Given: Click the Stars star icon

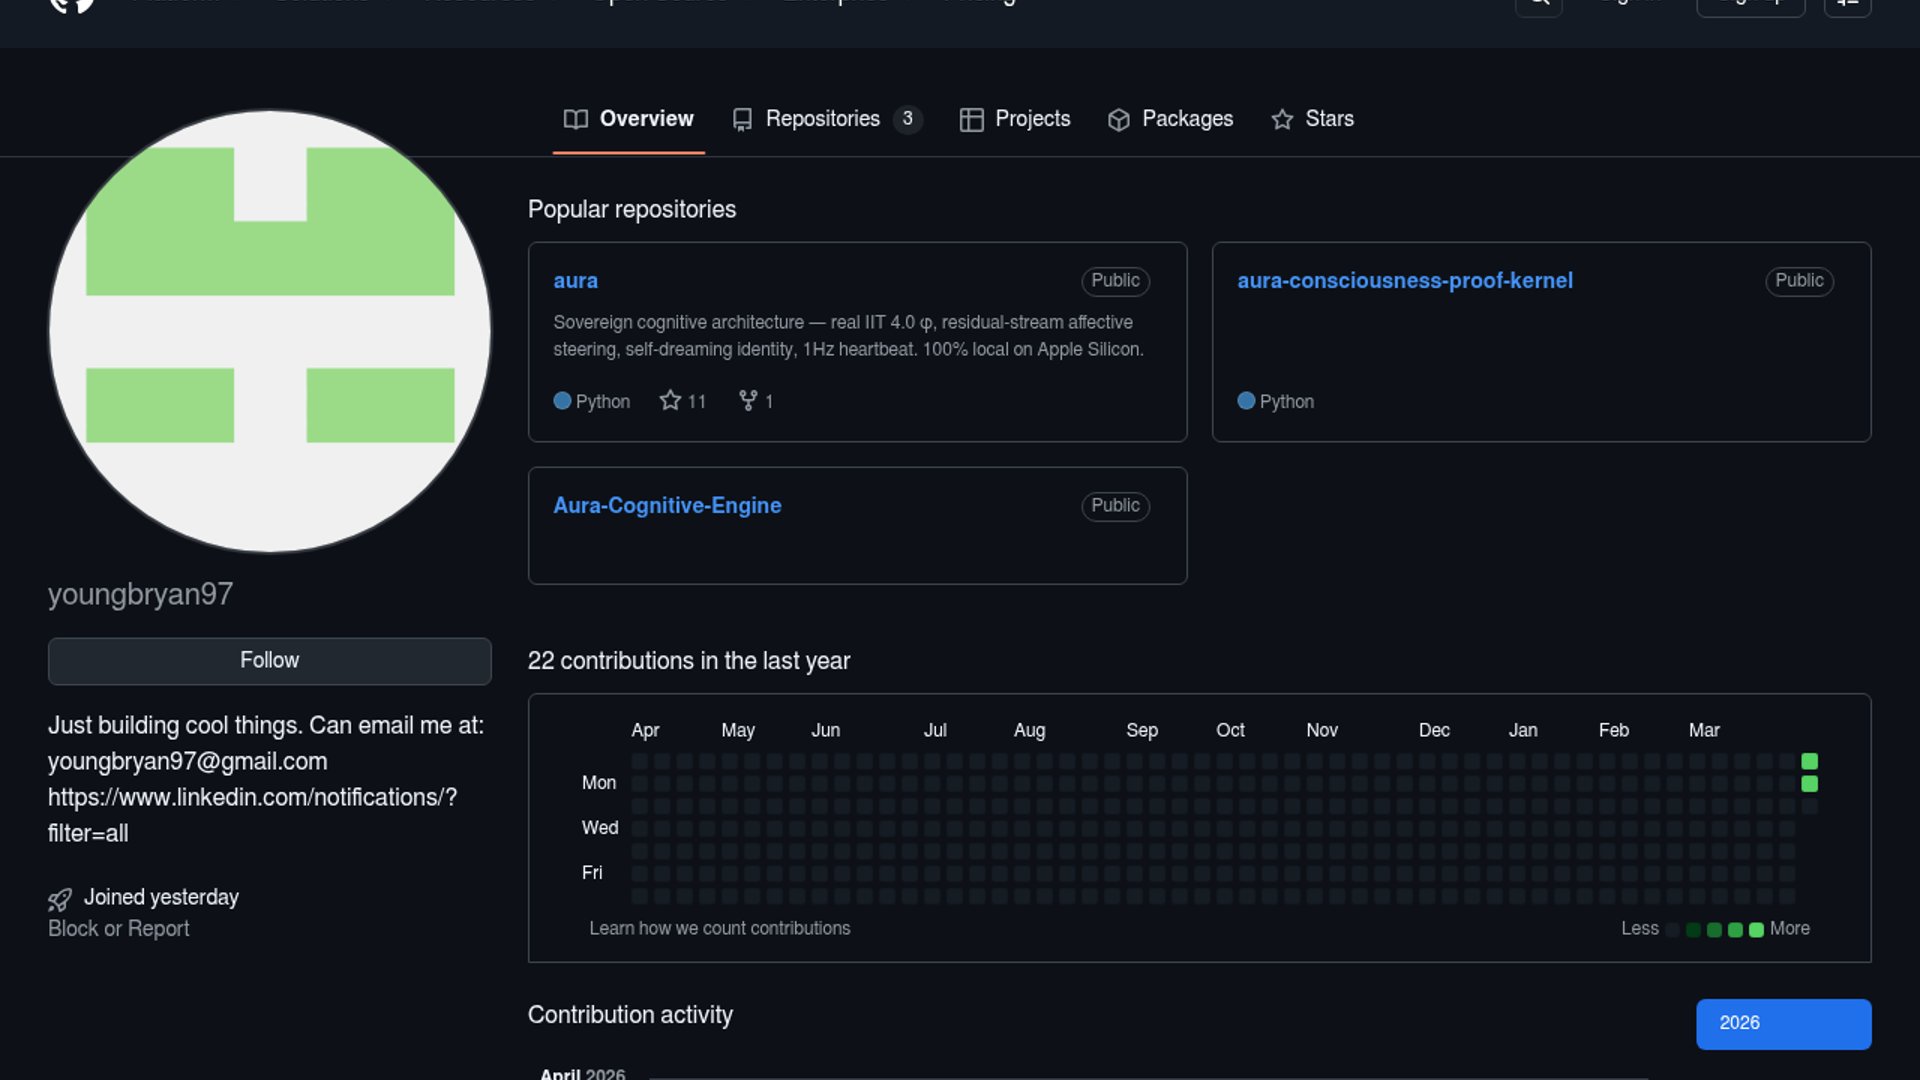Looking at the screenshot, I should point(1282,120).
